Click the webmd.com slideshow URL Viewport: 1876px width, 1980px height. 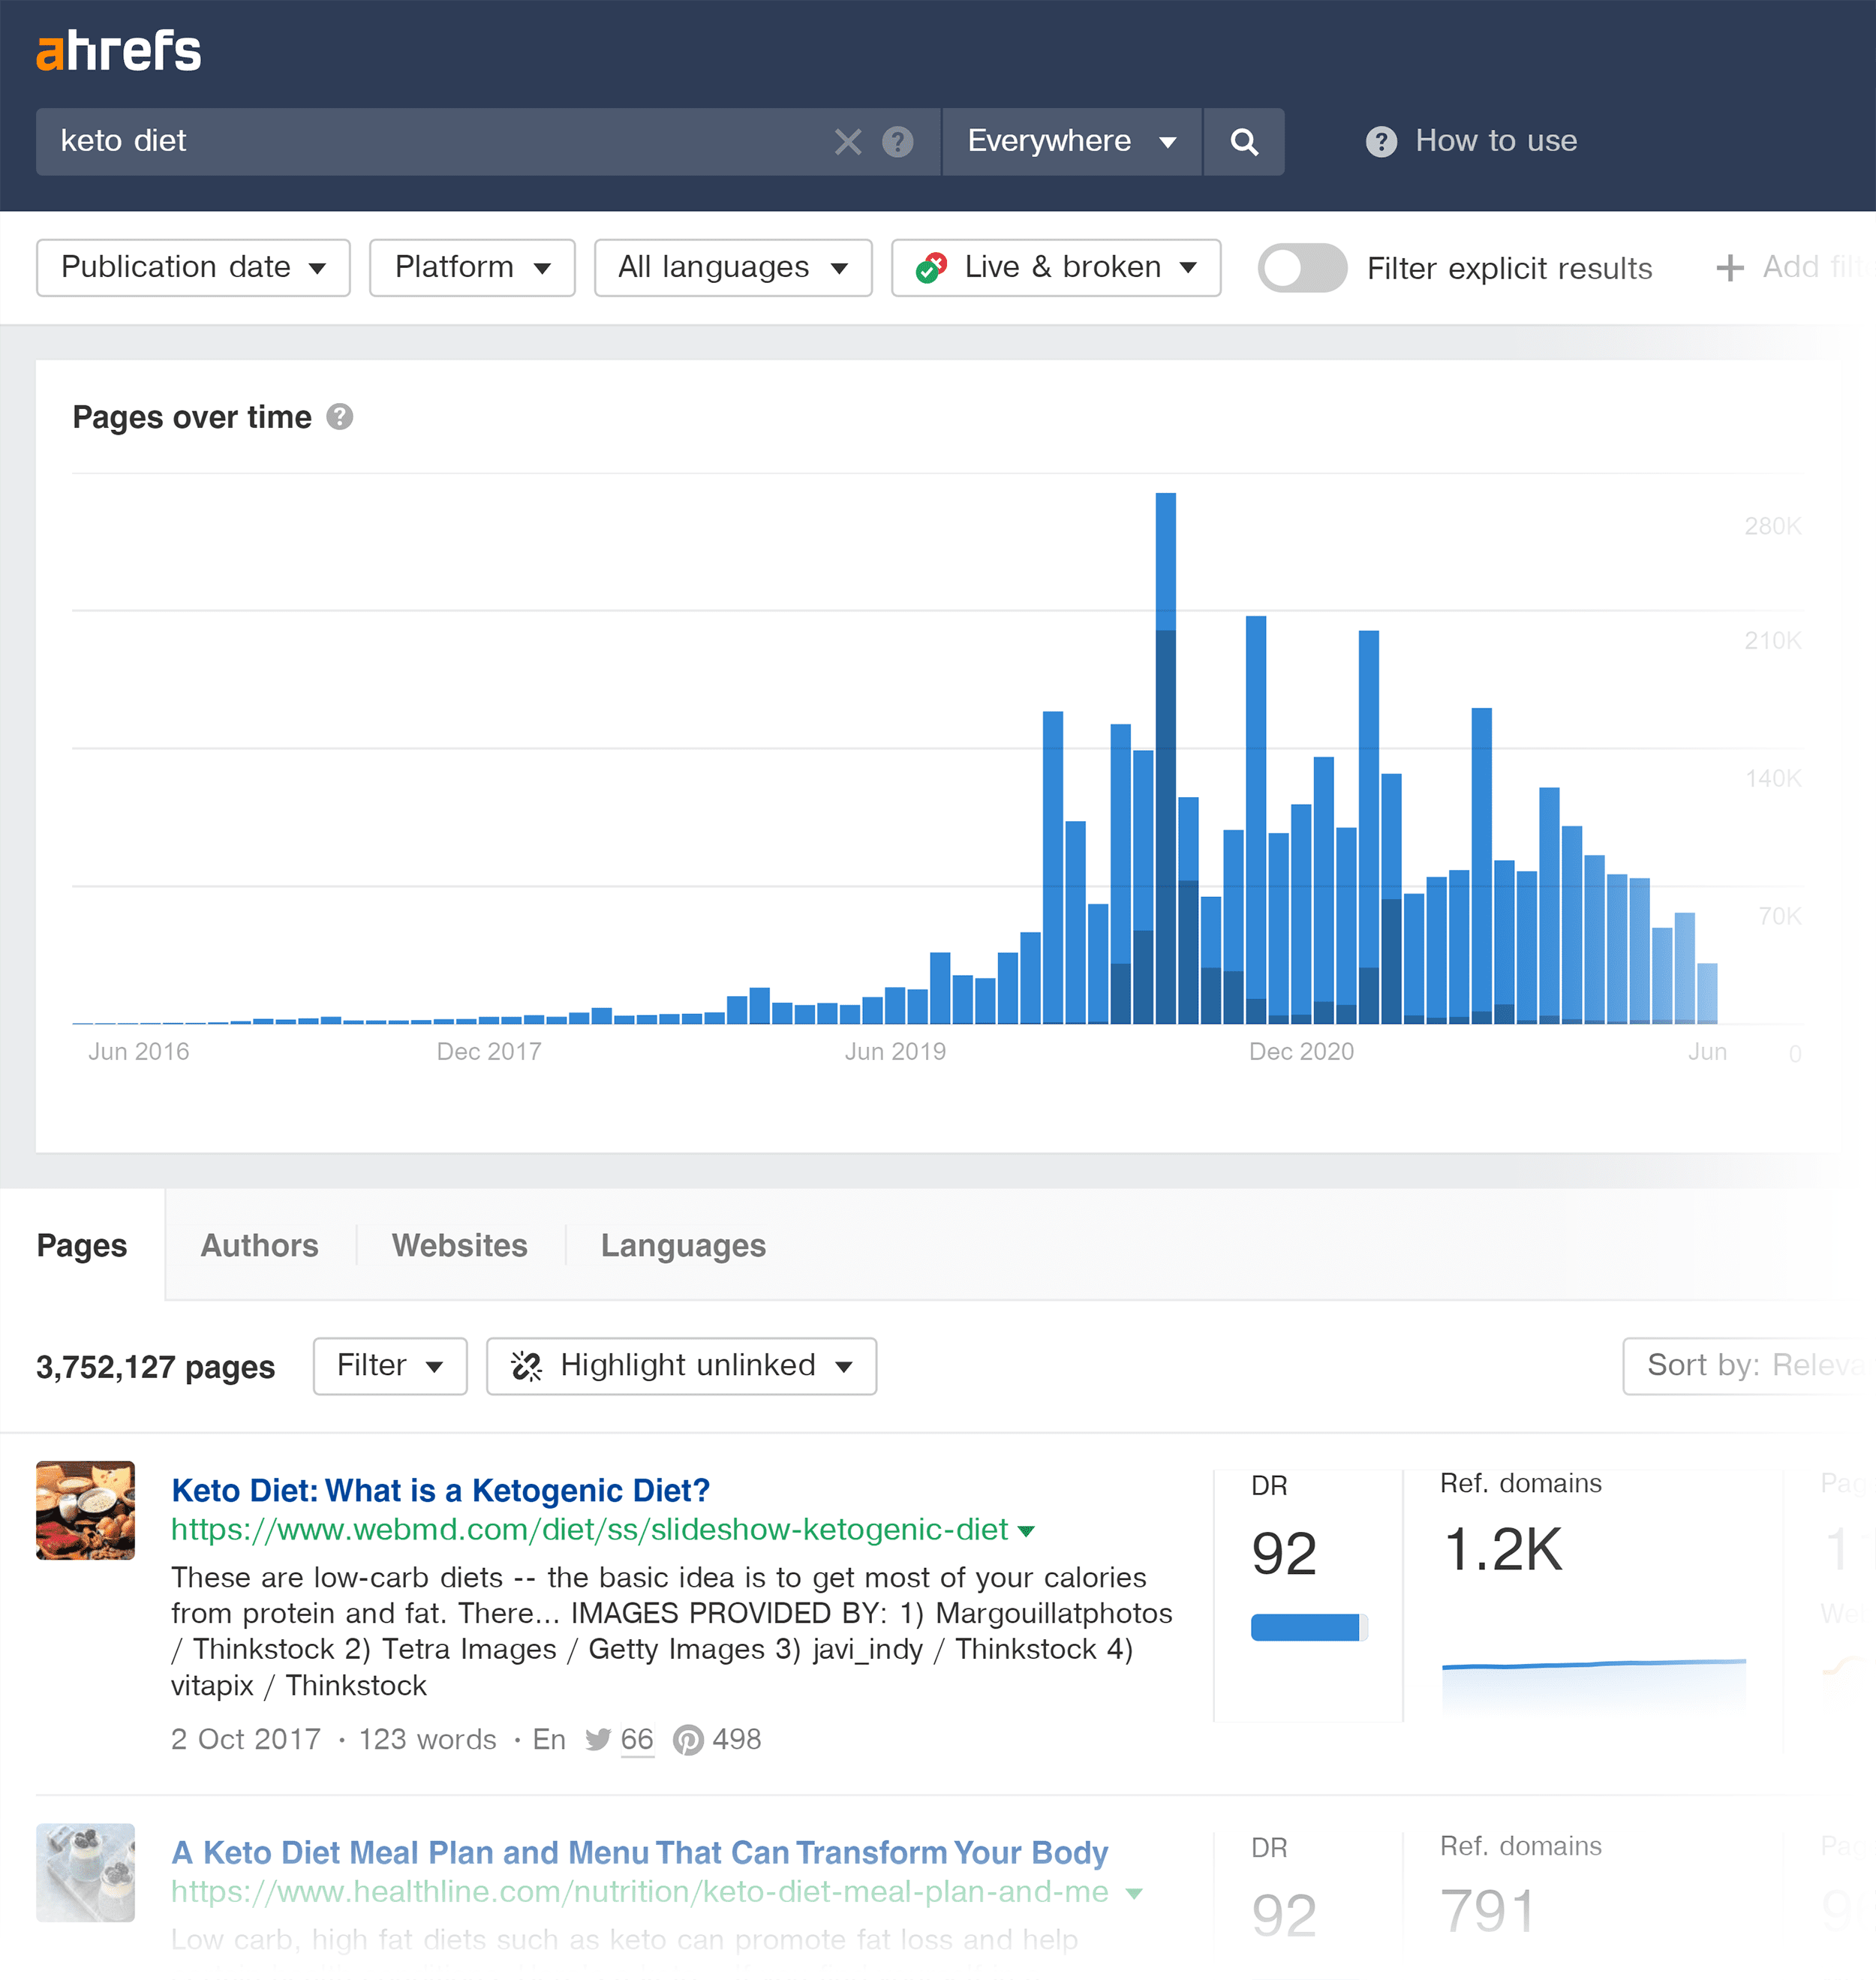[x=589, y=1530]
